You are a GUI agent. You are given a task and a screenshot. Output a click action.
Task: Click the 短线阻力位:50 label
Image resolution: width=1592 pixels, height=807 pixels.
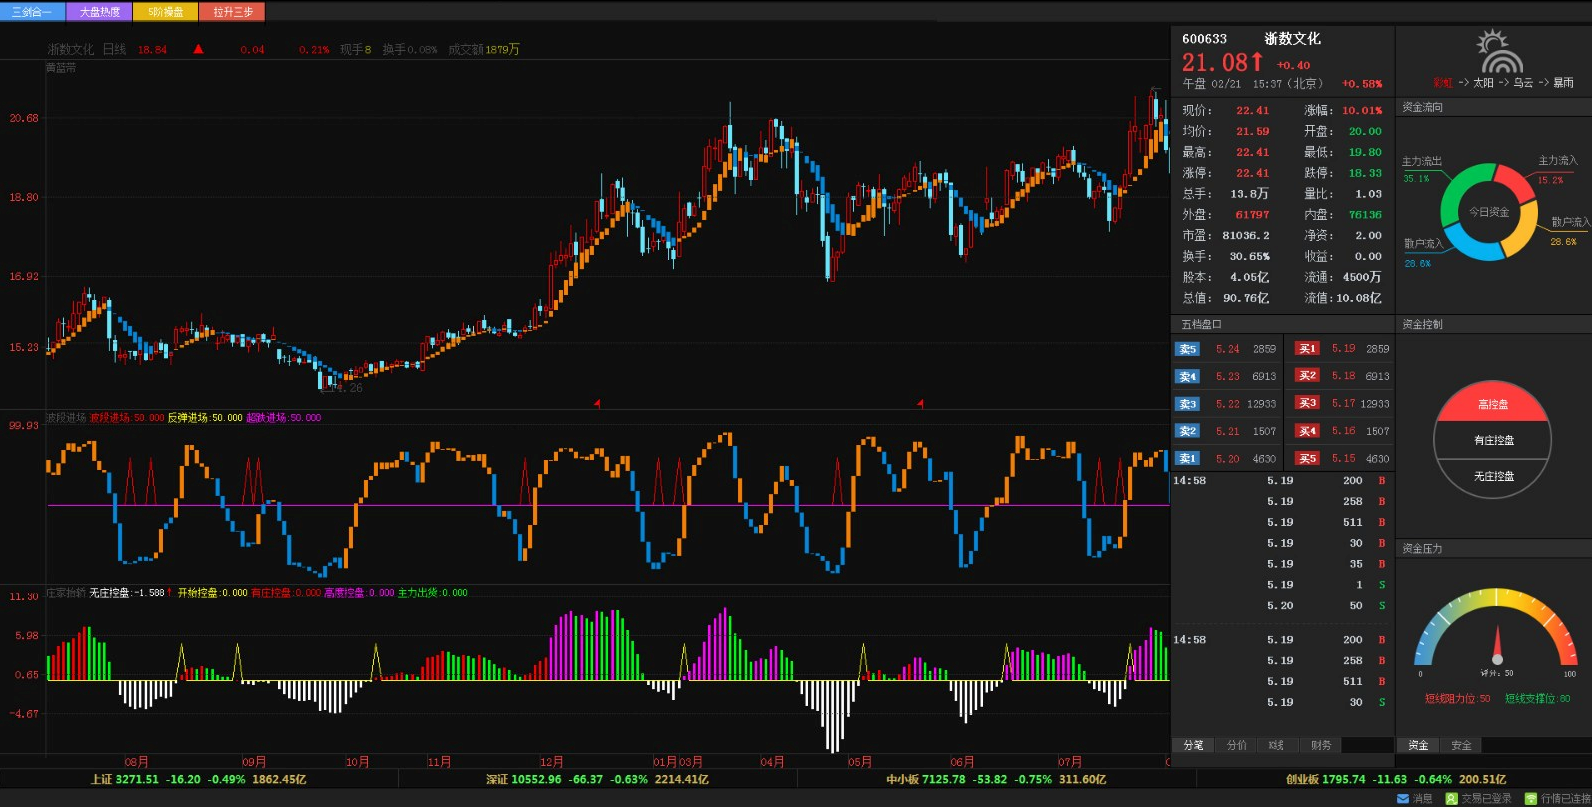(x=1457, y=699)
